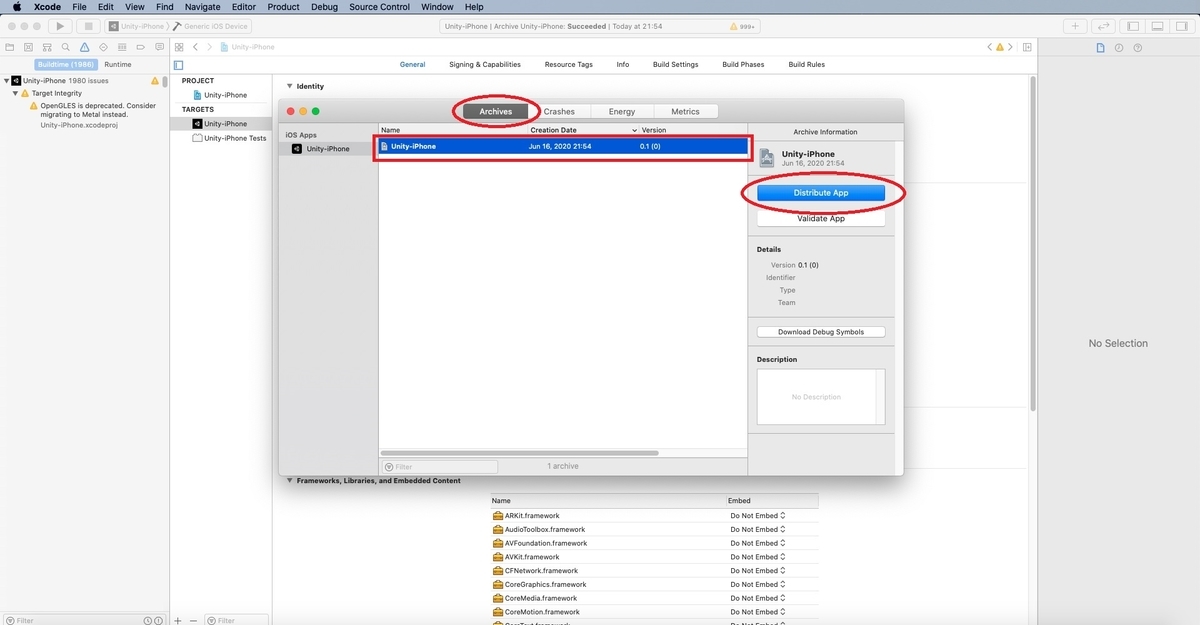Open the Find navigator magnifier icon
The width and height of the screenshot is (1200, 625).
(66, 47)
